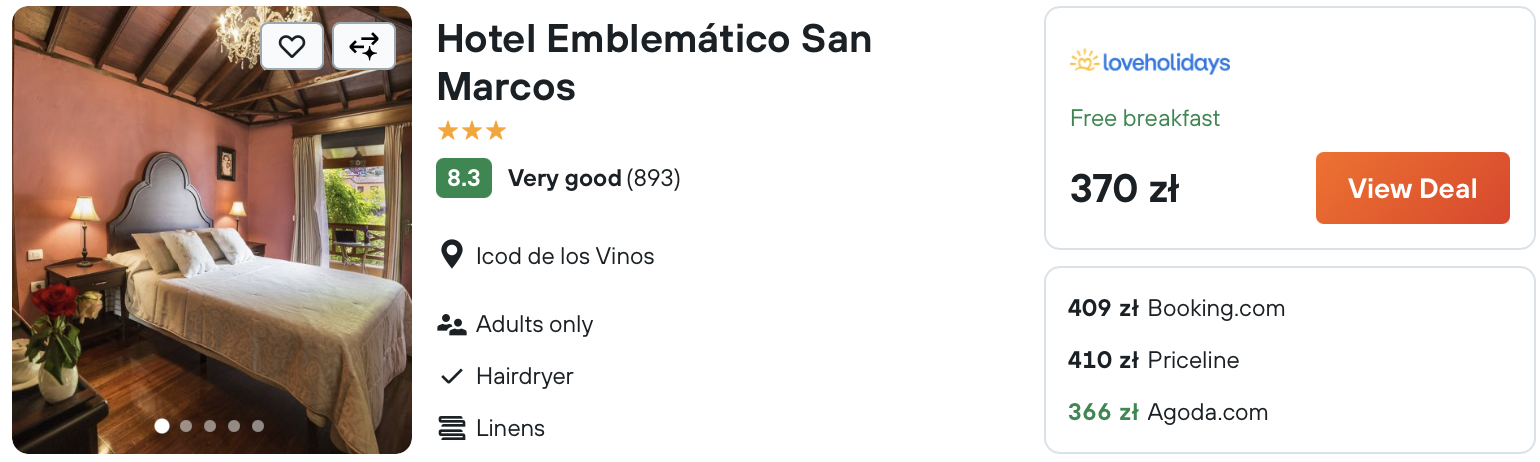This screenshot has width=1540, height=462.
Task: Click the View Deal button
Action: click(x=1412, y=188)
